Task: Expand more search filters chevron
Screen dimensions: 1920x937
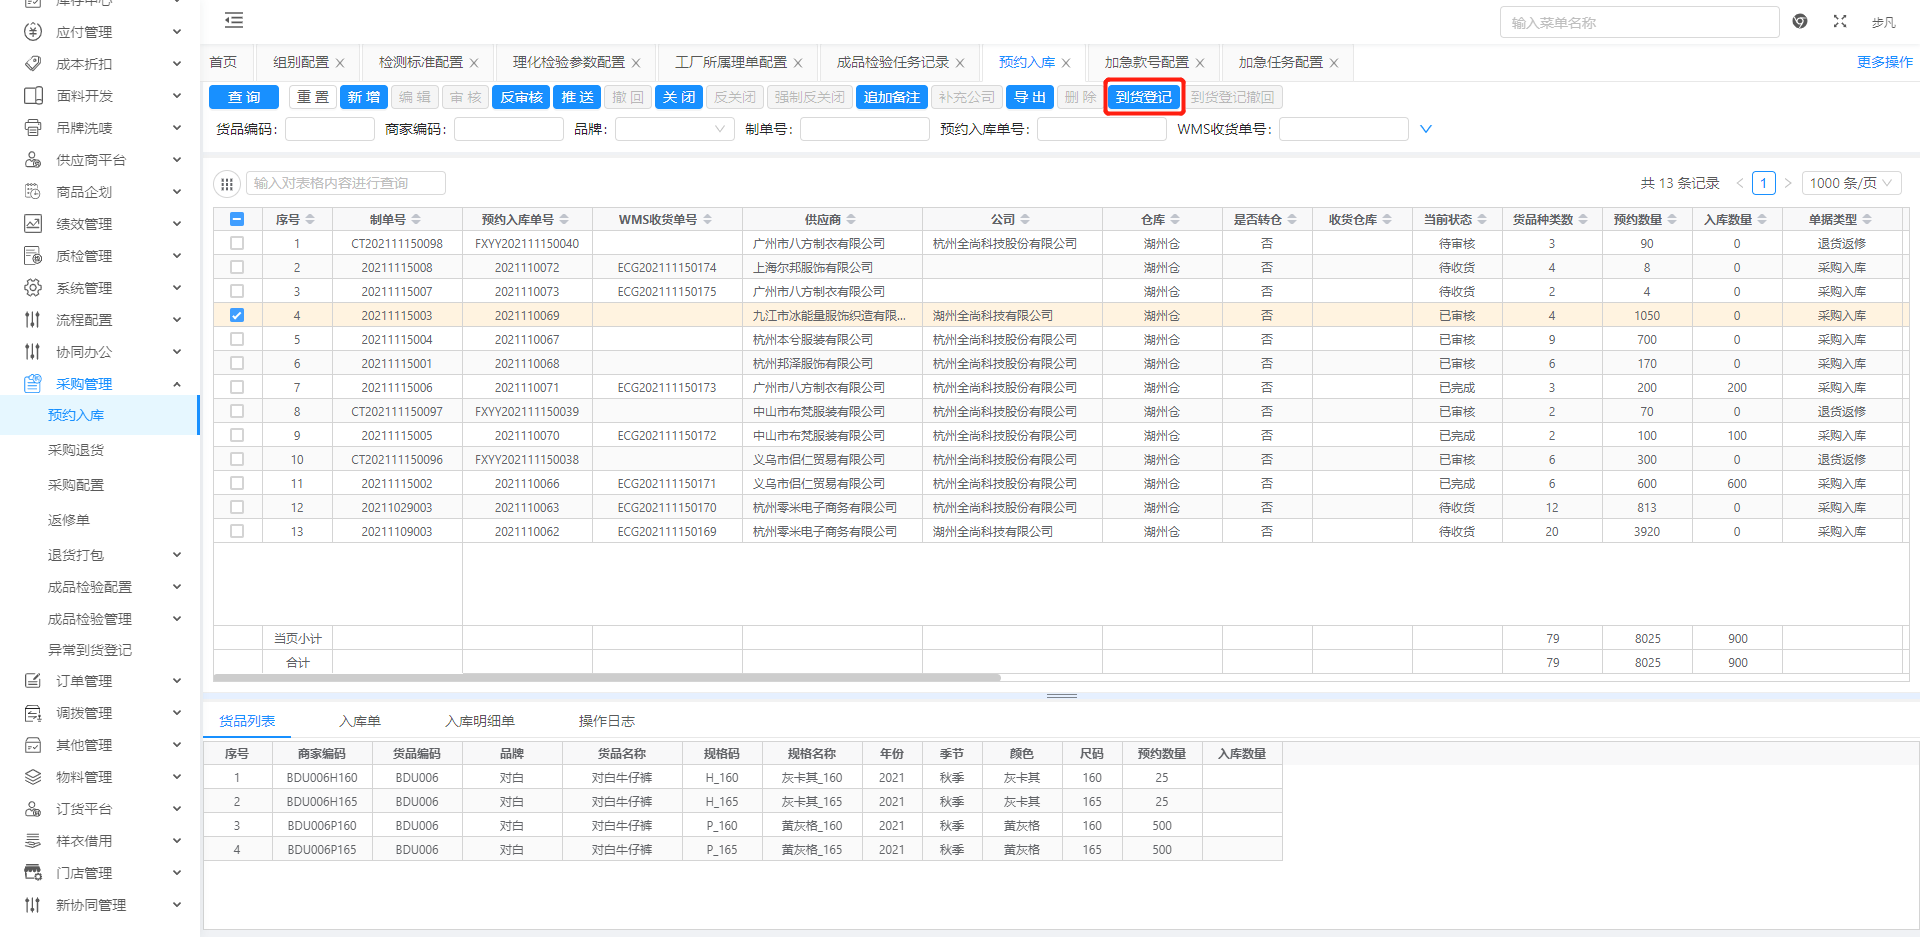Action: (1426, 129)
